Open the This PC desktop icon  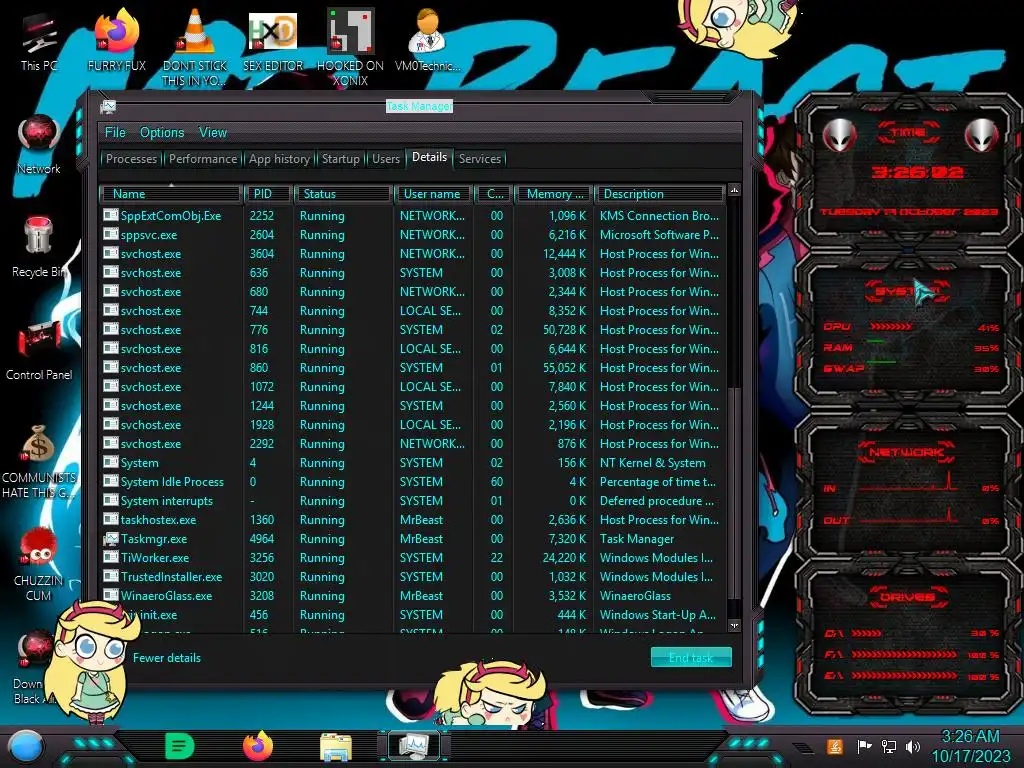tap(39, 42)
